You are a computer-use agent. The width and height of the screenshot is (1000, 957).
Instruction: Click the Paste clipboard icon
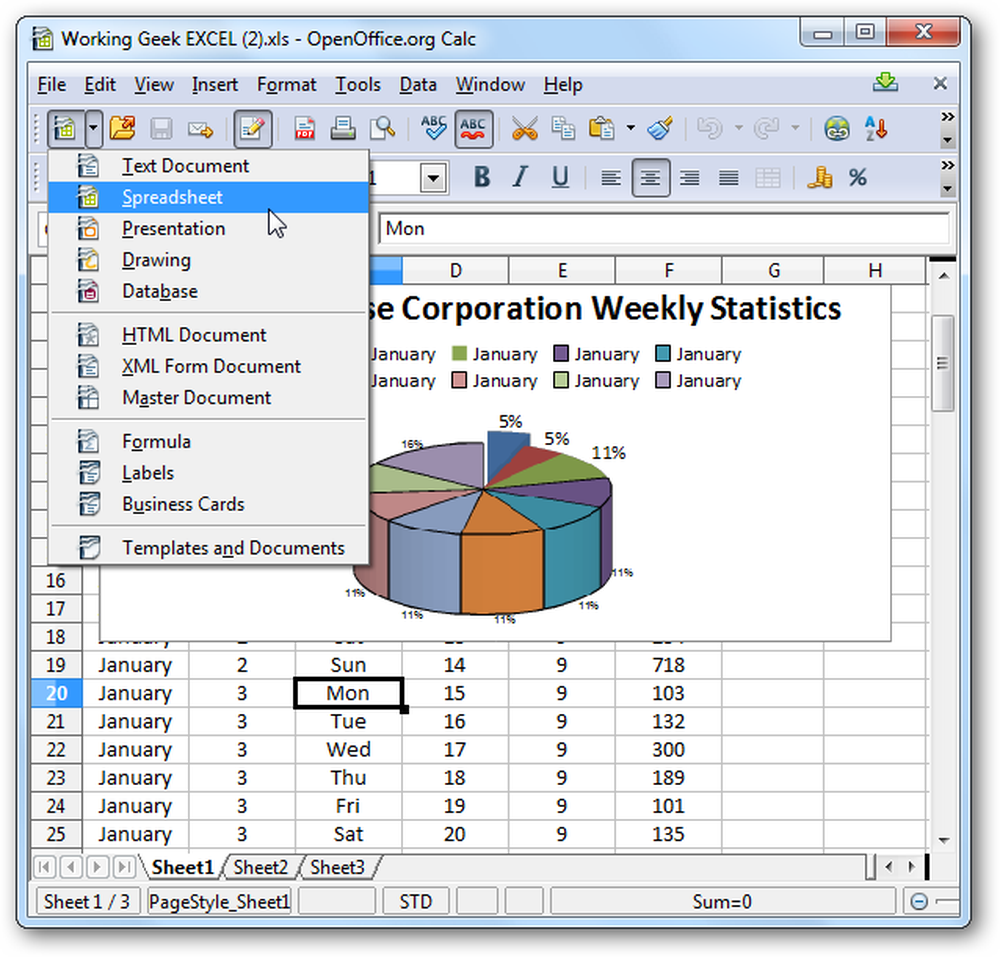(x=601, y=129)
